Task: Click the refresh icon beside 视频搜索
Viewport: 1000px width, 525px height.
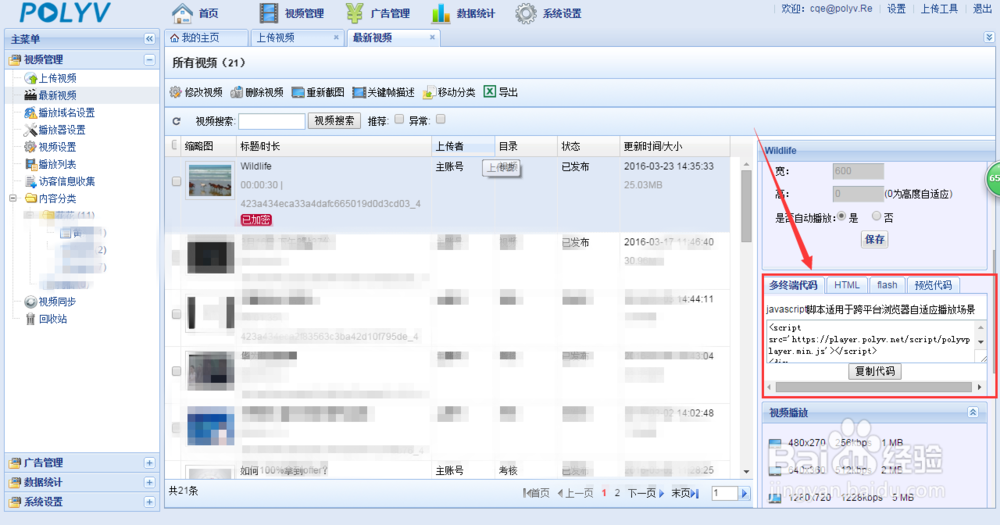Action: point(177,121)
